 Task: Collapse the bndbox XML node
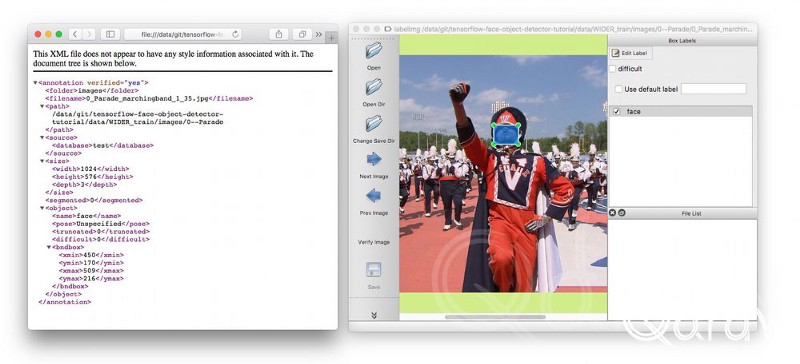tap(49, 247)
